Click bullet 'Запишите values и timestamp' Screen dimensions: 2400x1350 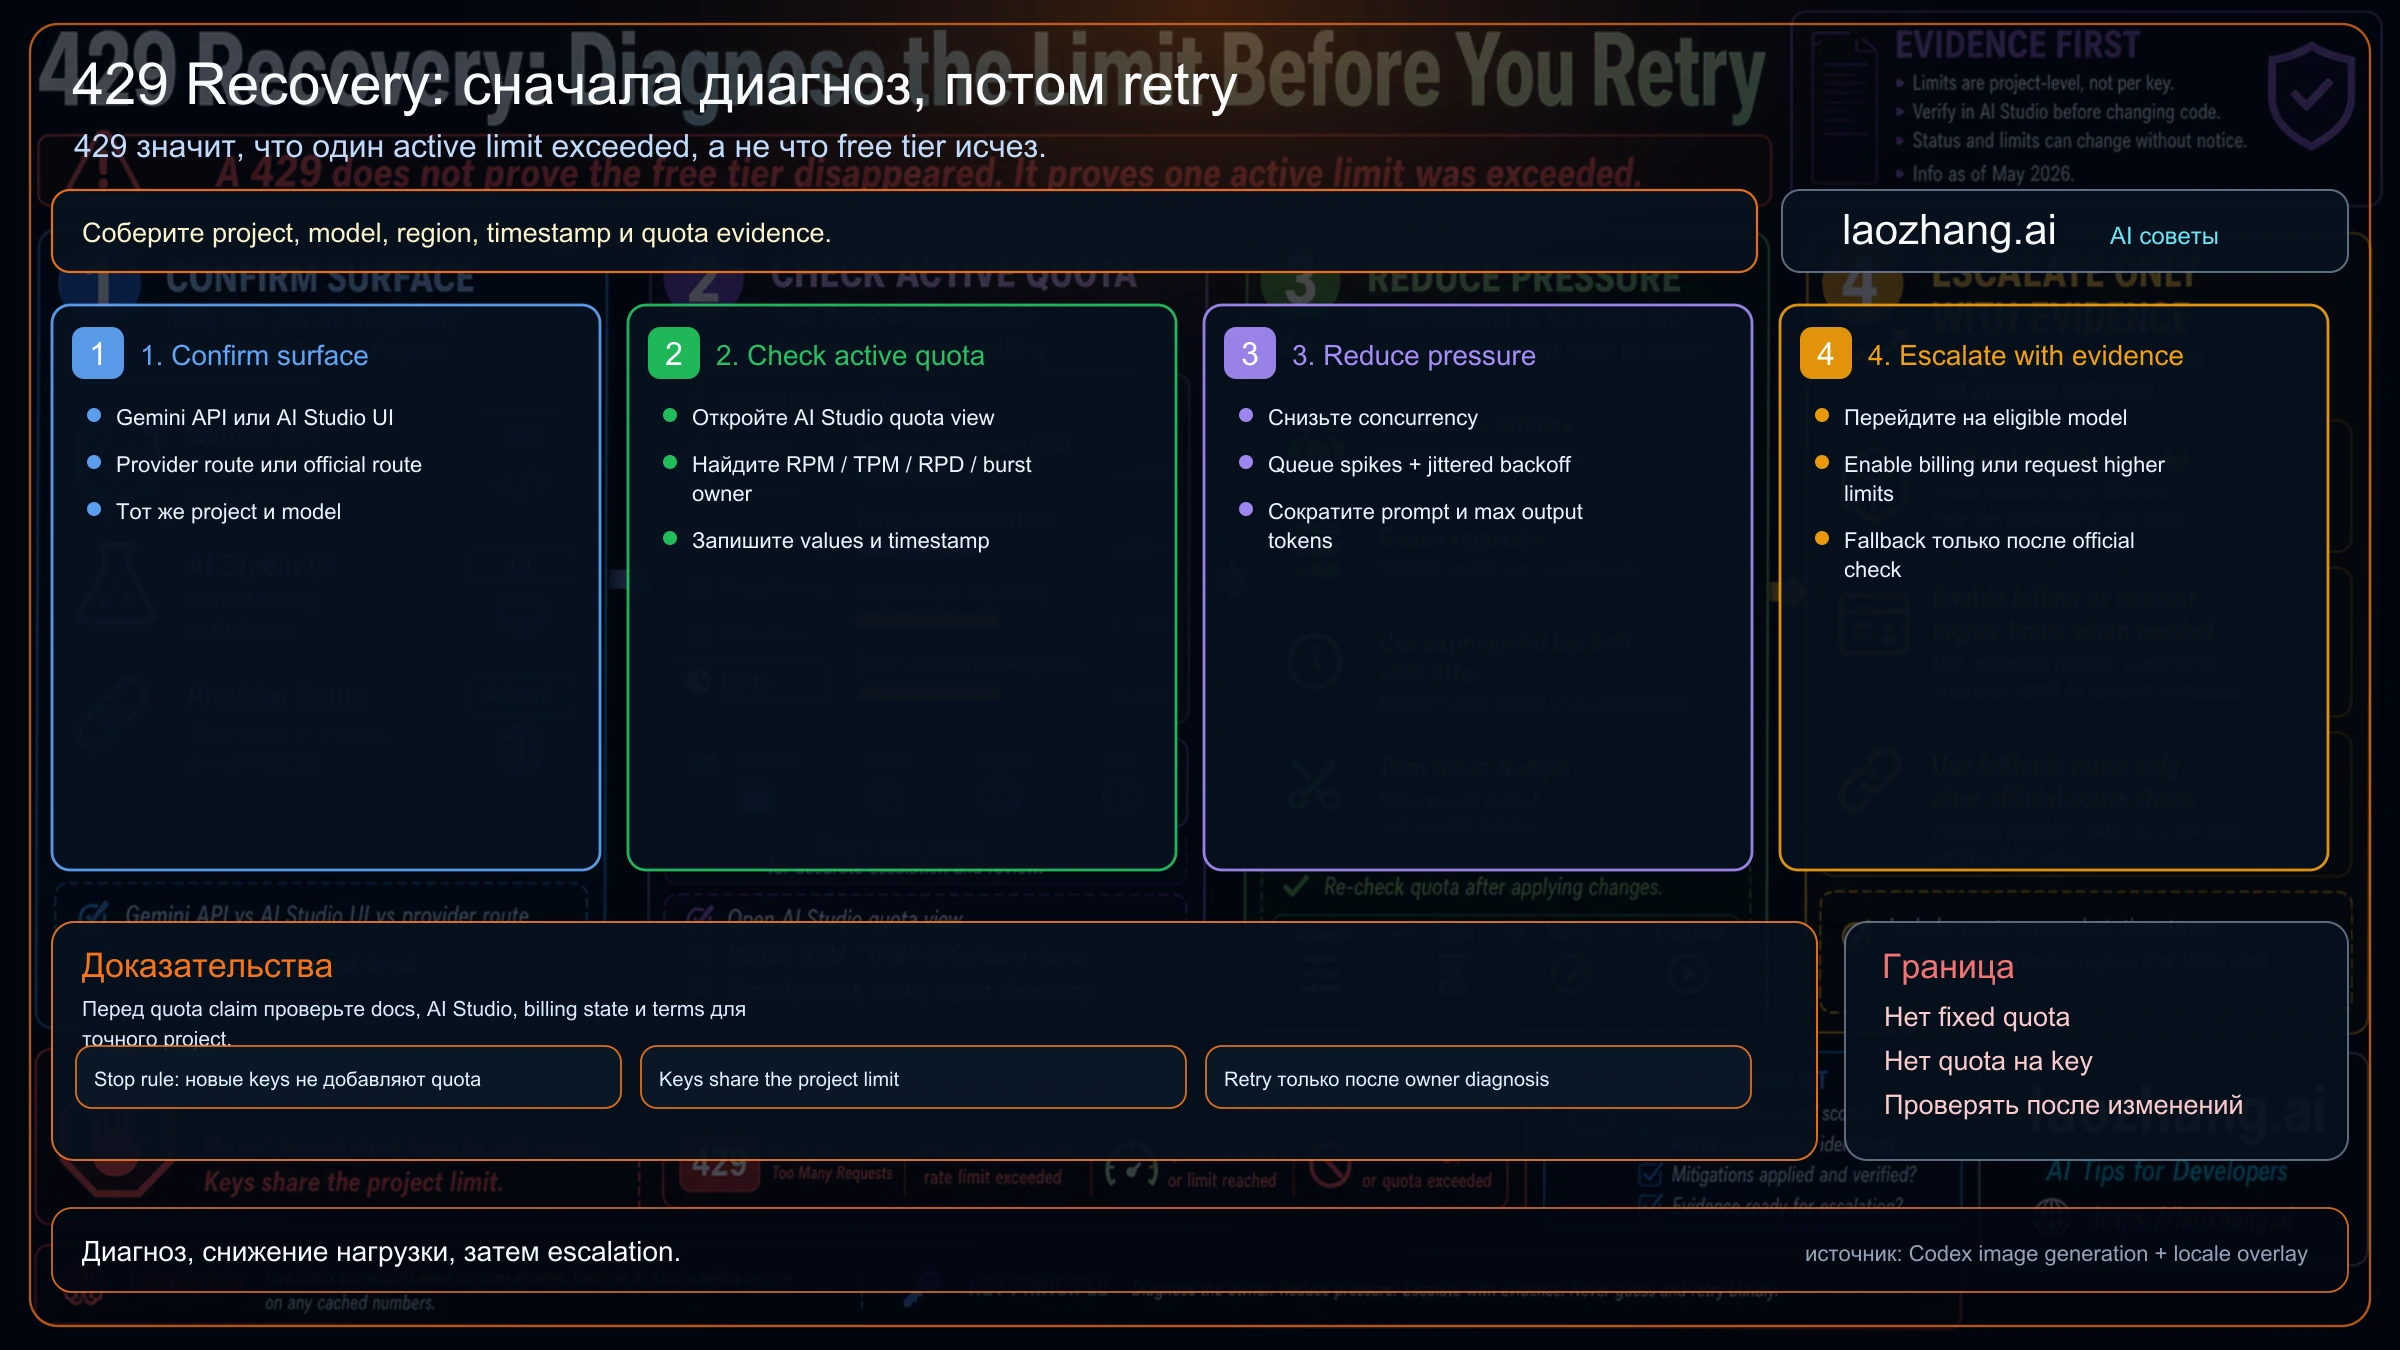(x=840, y=541)
